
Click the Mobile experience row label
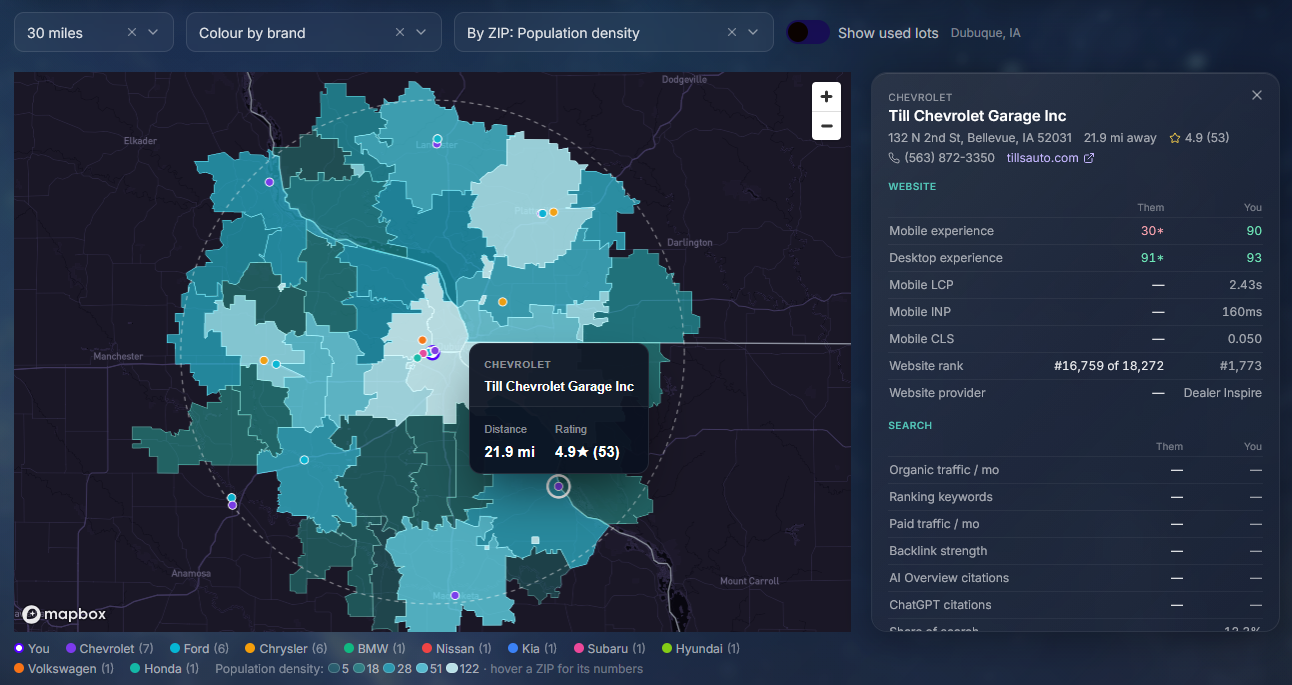click(941, 231)
